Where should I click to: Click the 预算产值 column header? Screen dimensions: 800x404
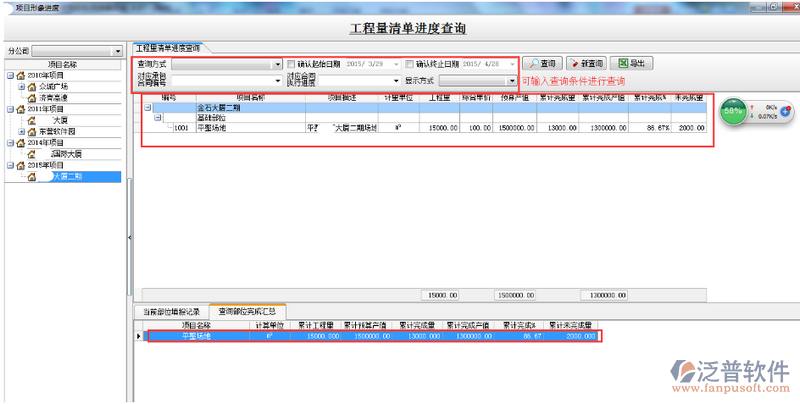[515, 97]
